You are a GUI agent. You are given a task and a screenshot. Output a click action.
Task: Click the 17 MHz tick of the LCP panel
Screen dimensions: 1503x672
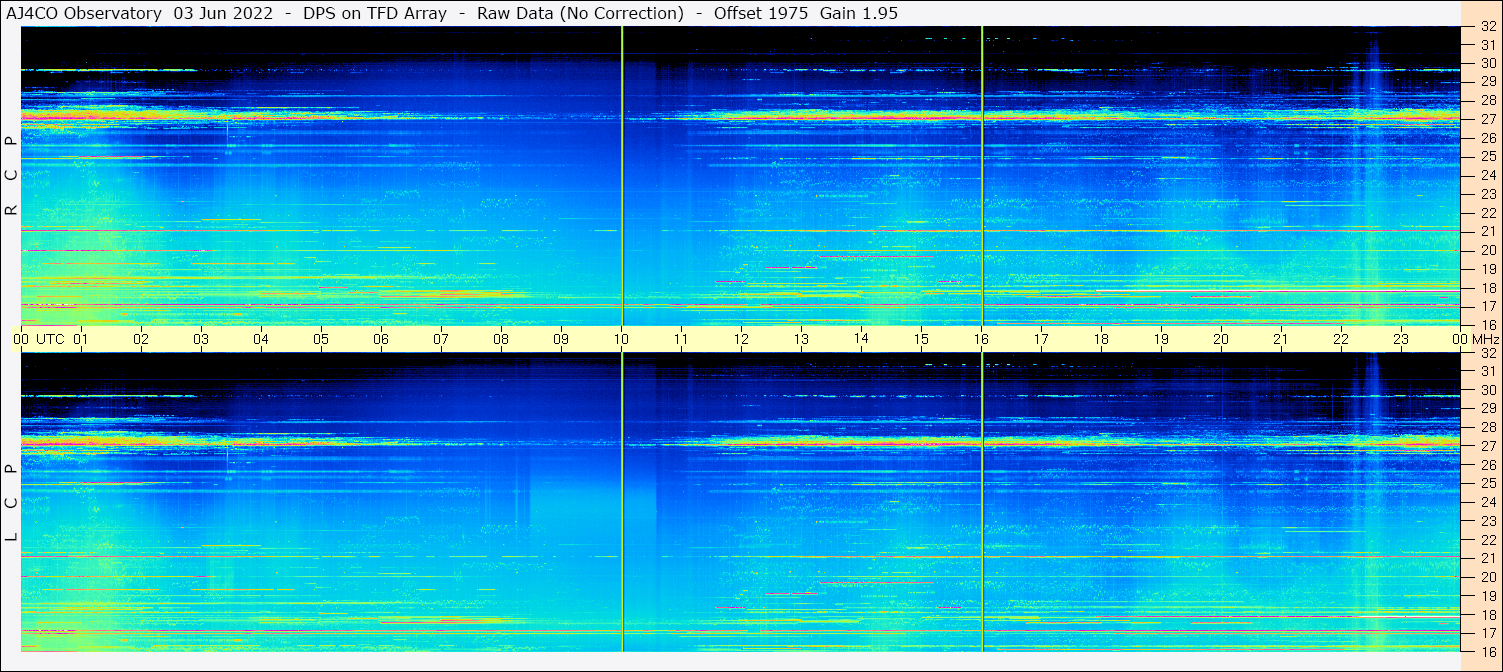click(x=1488, y=633)
